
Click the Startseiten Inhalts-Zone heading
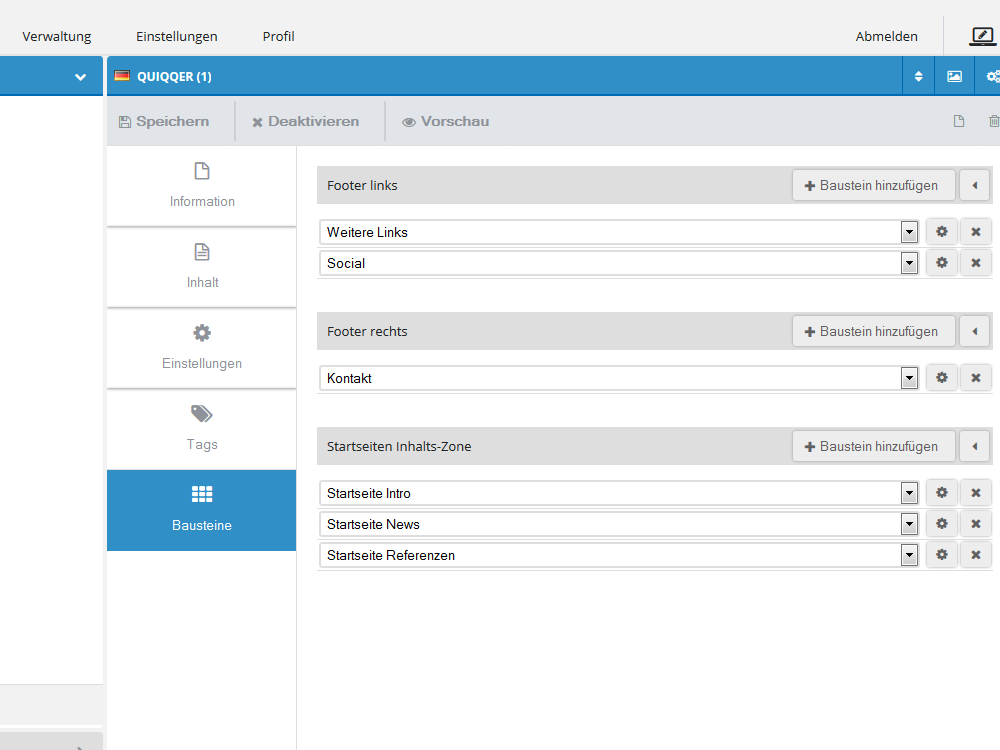pyautogui.click(x=399, y=446)
